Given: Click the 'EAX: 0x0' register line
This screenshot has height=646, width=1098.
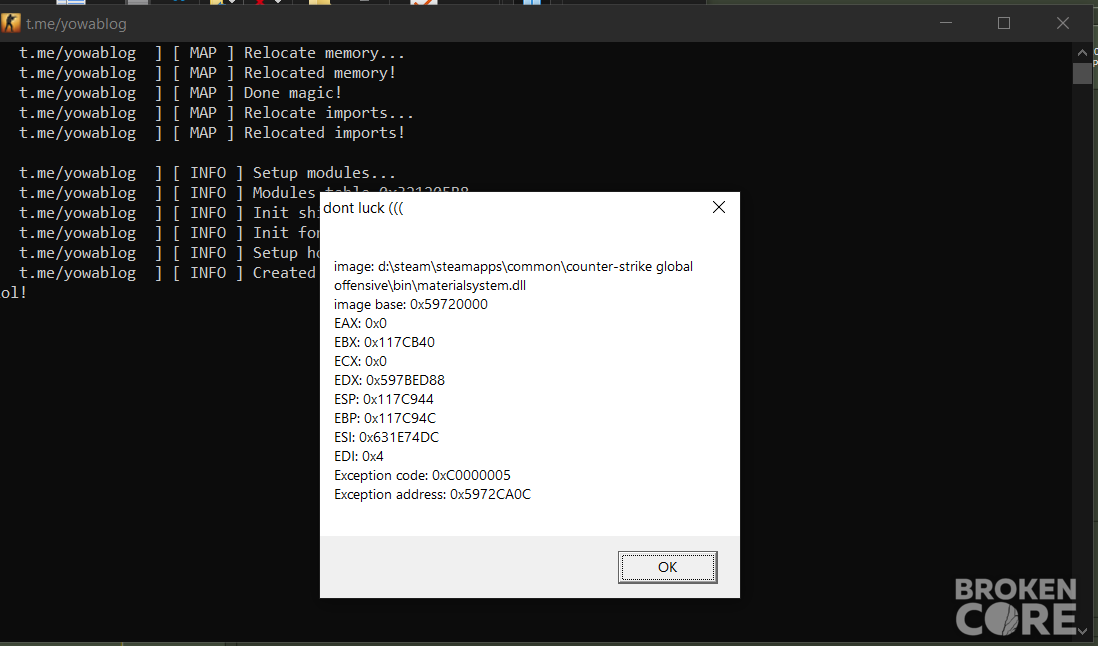Looking at the screenshot, I should [x=360, y=323].
